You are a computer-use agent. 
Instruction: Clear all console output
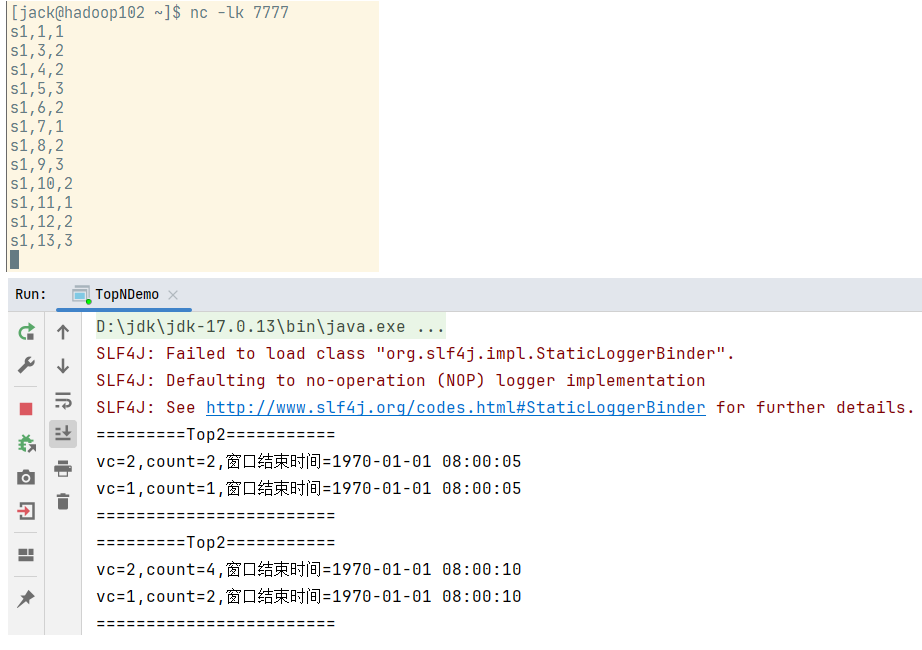coord(63,502)
